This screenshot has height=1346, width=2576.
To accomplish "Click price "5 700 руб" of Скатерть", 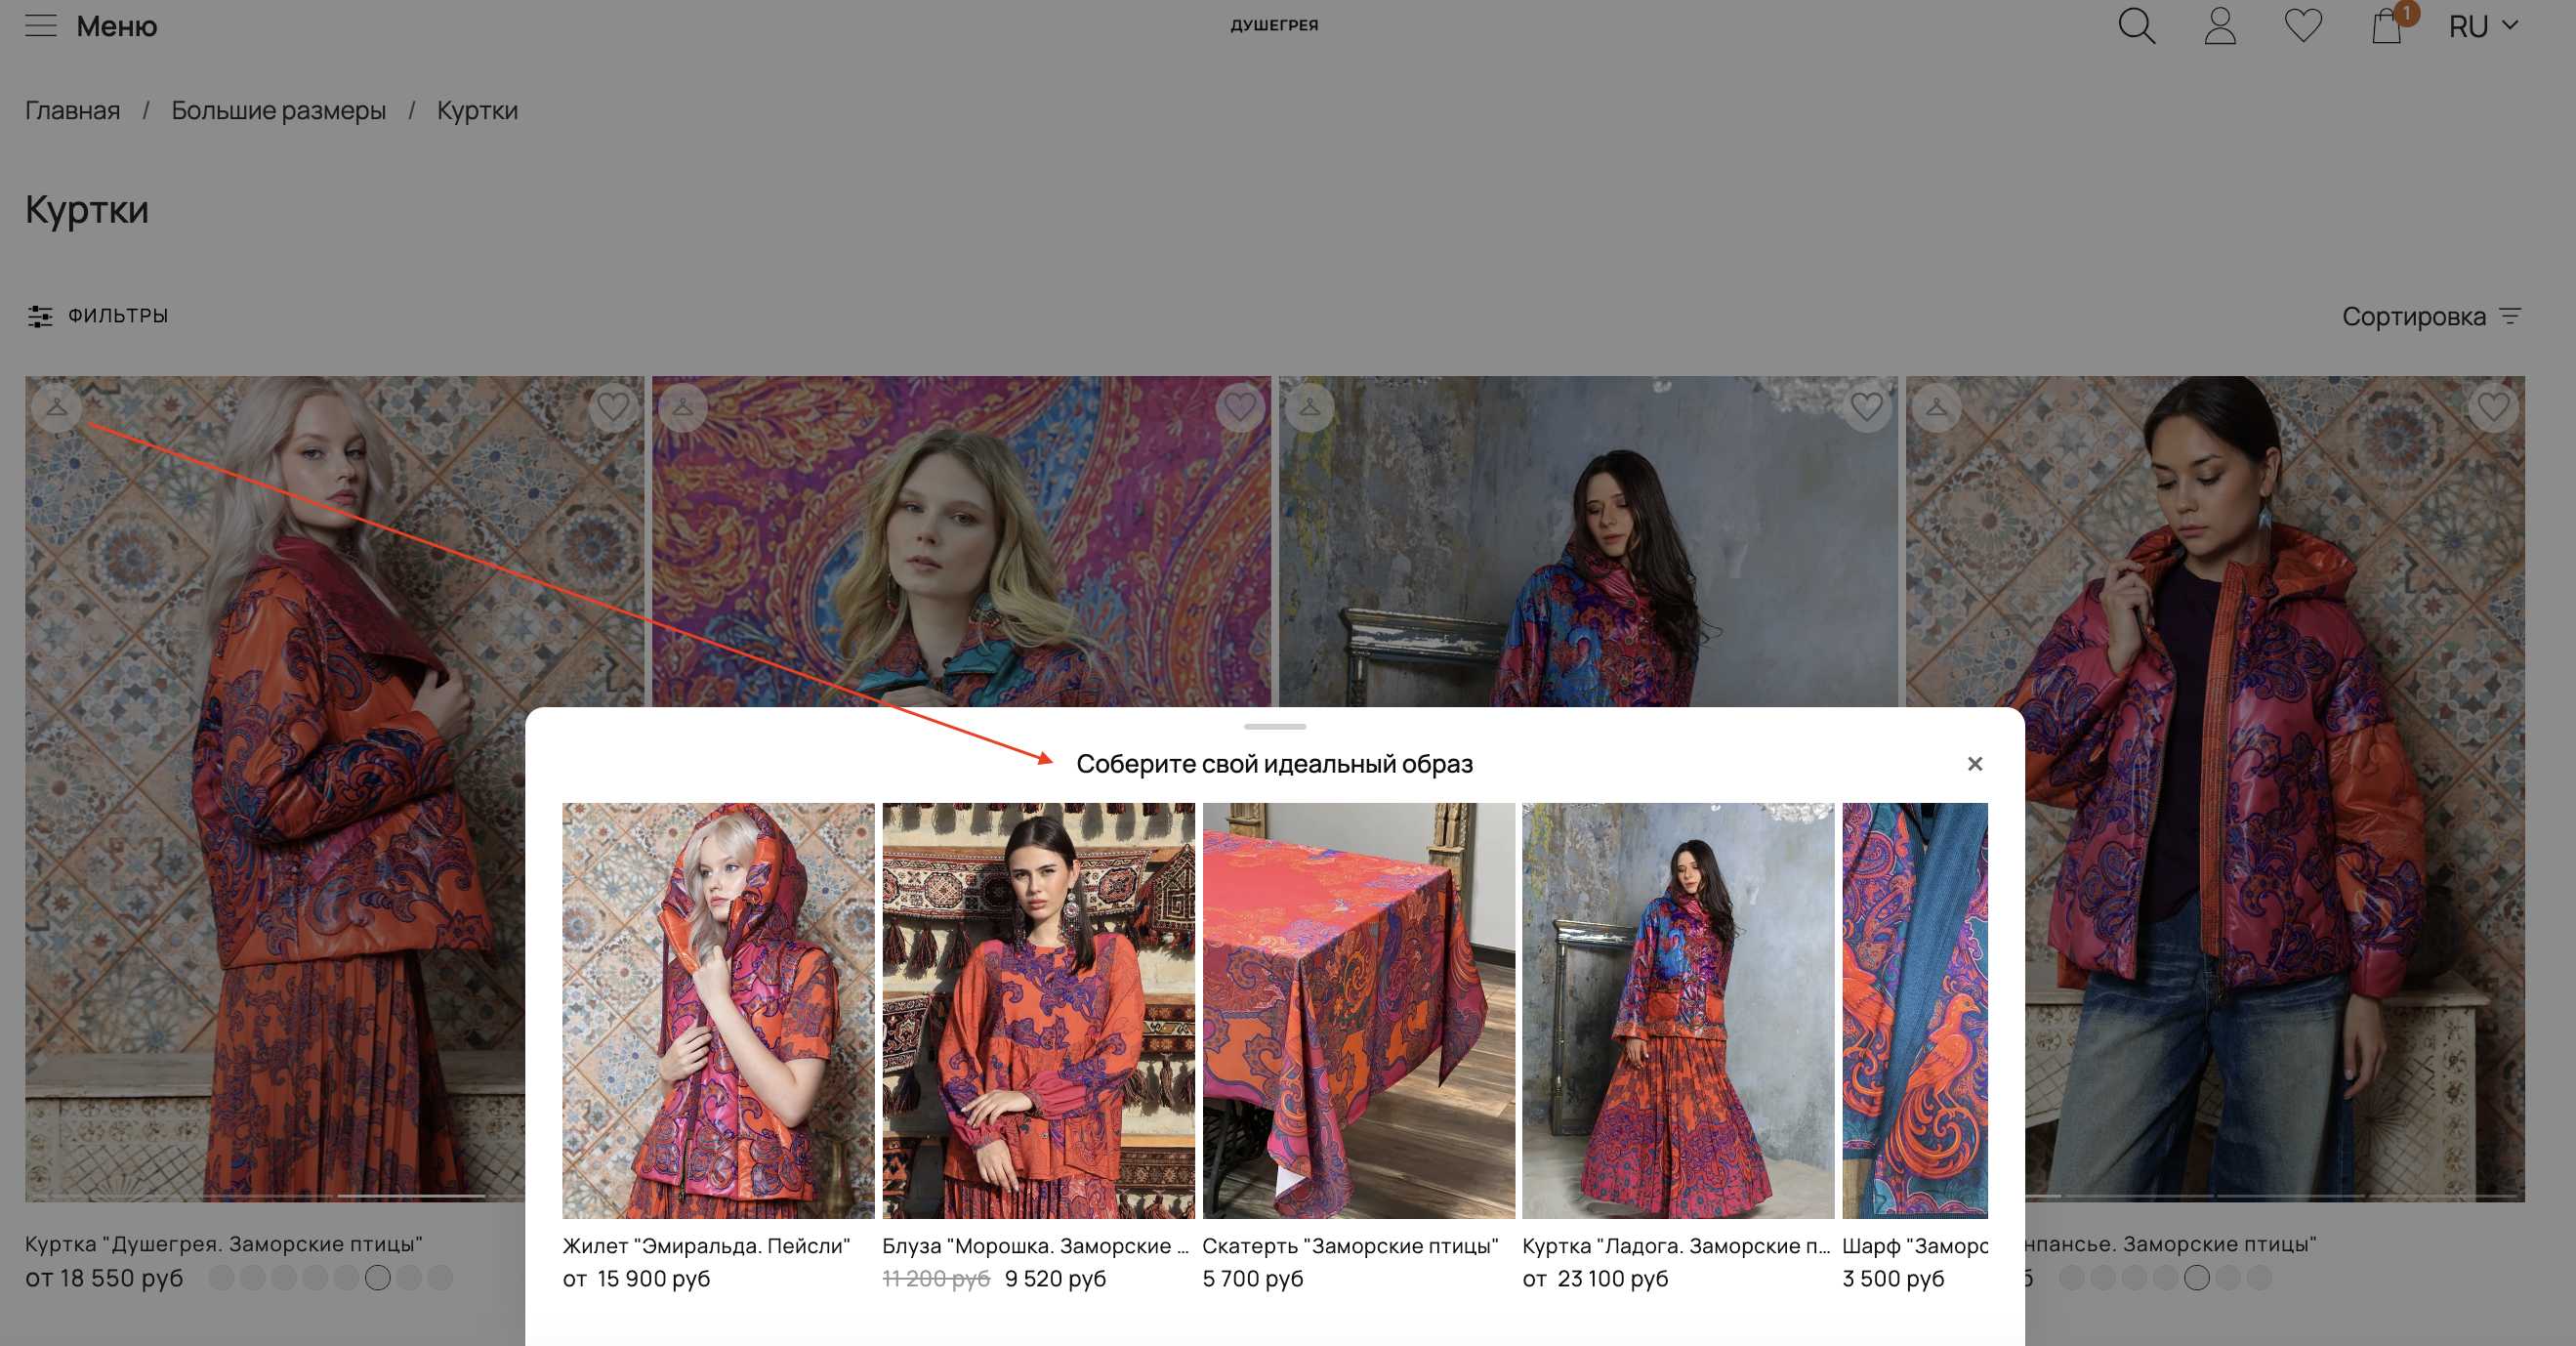I will point(1253,1279).
